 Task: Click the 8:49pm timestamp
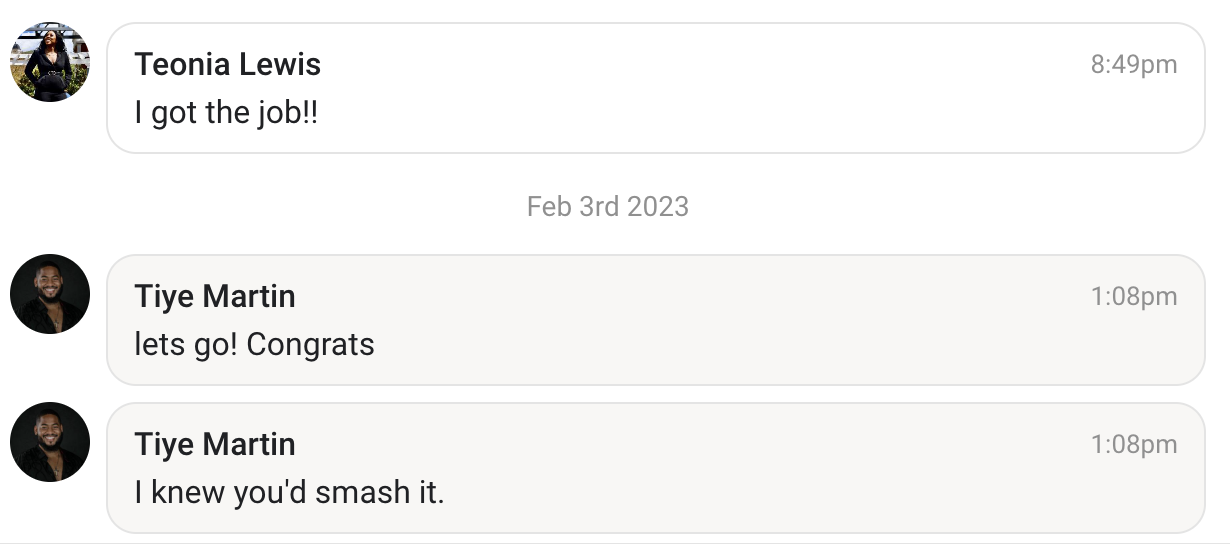pos(1133,65)
